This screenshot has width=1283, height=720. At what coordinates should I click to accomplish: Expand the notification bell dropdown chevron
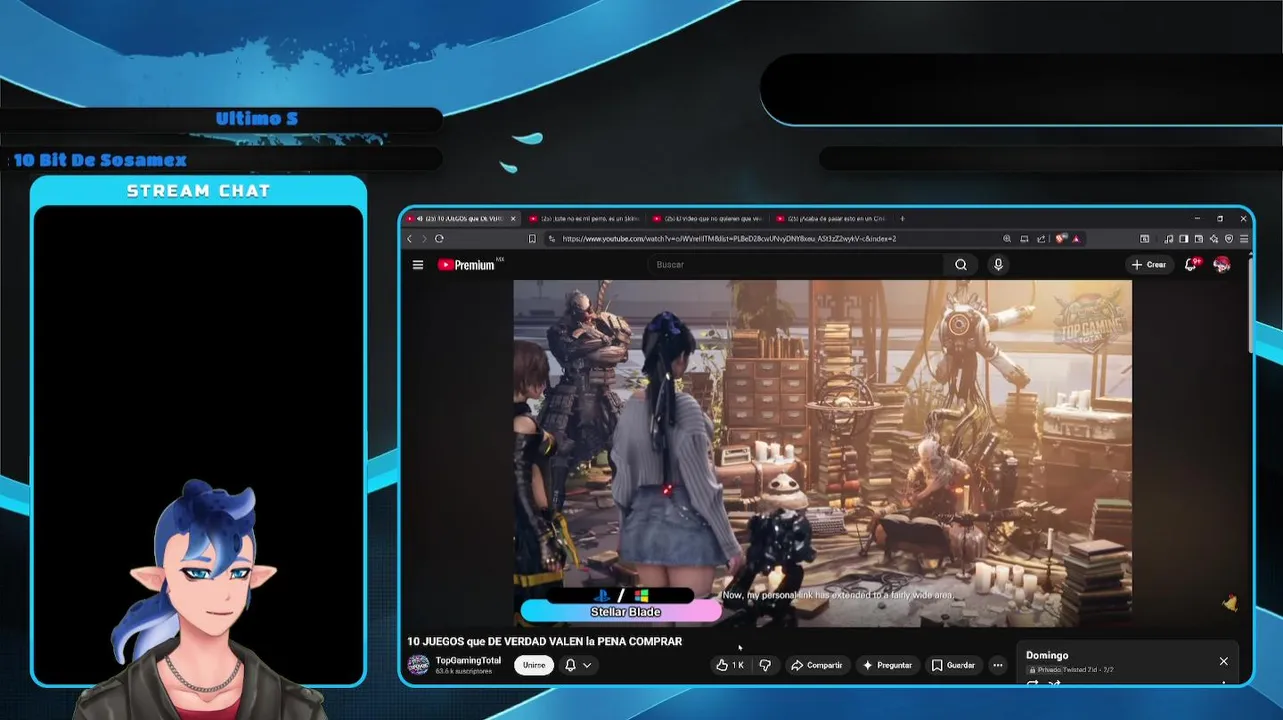587,665
